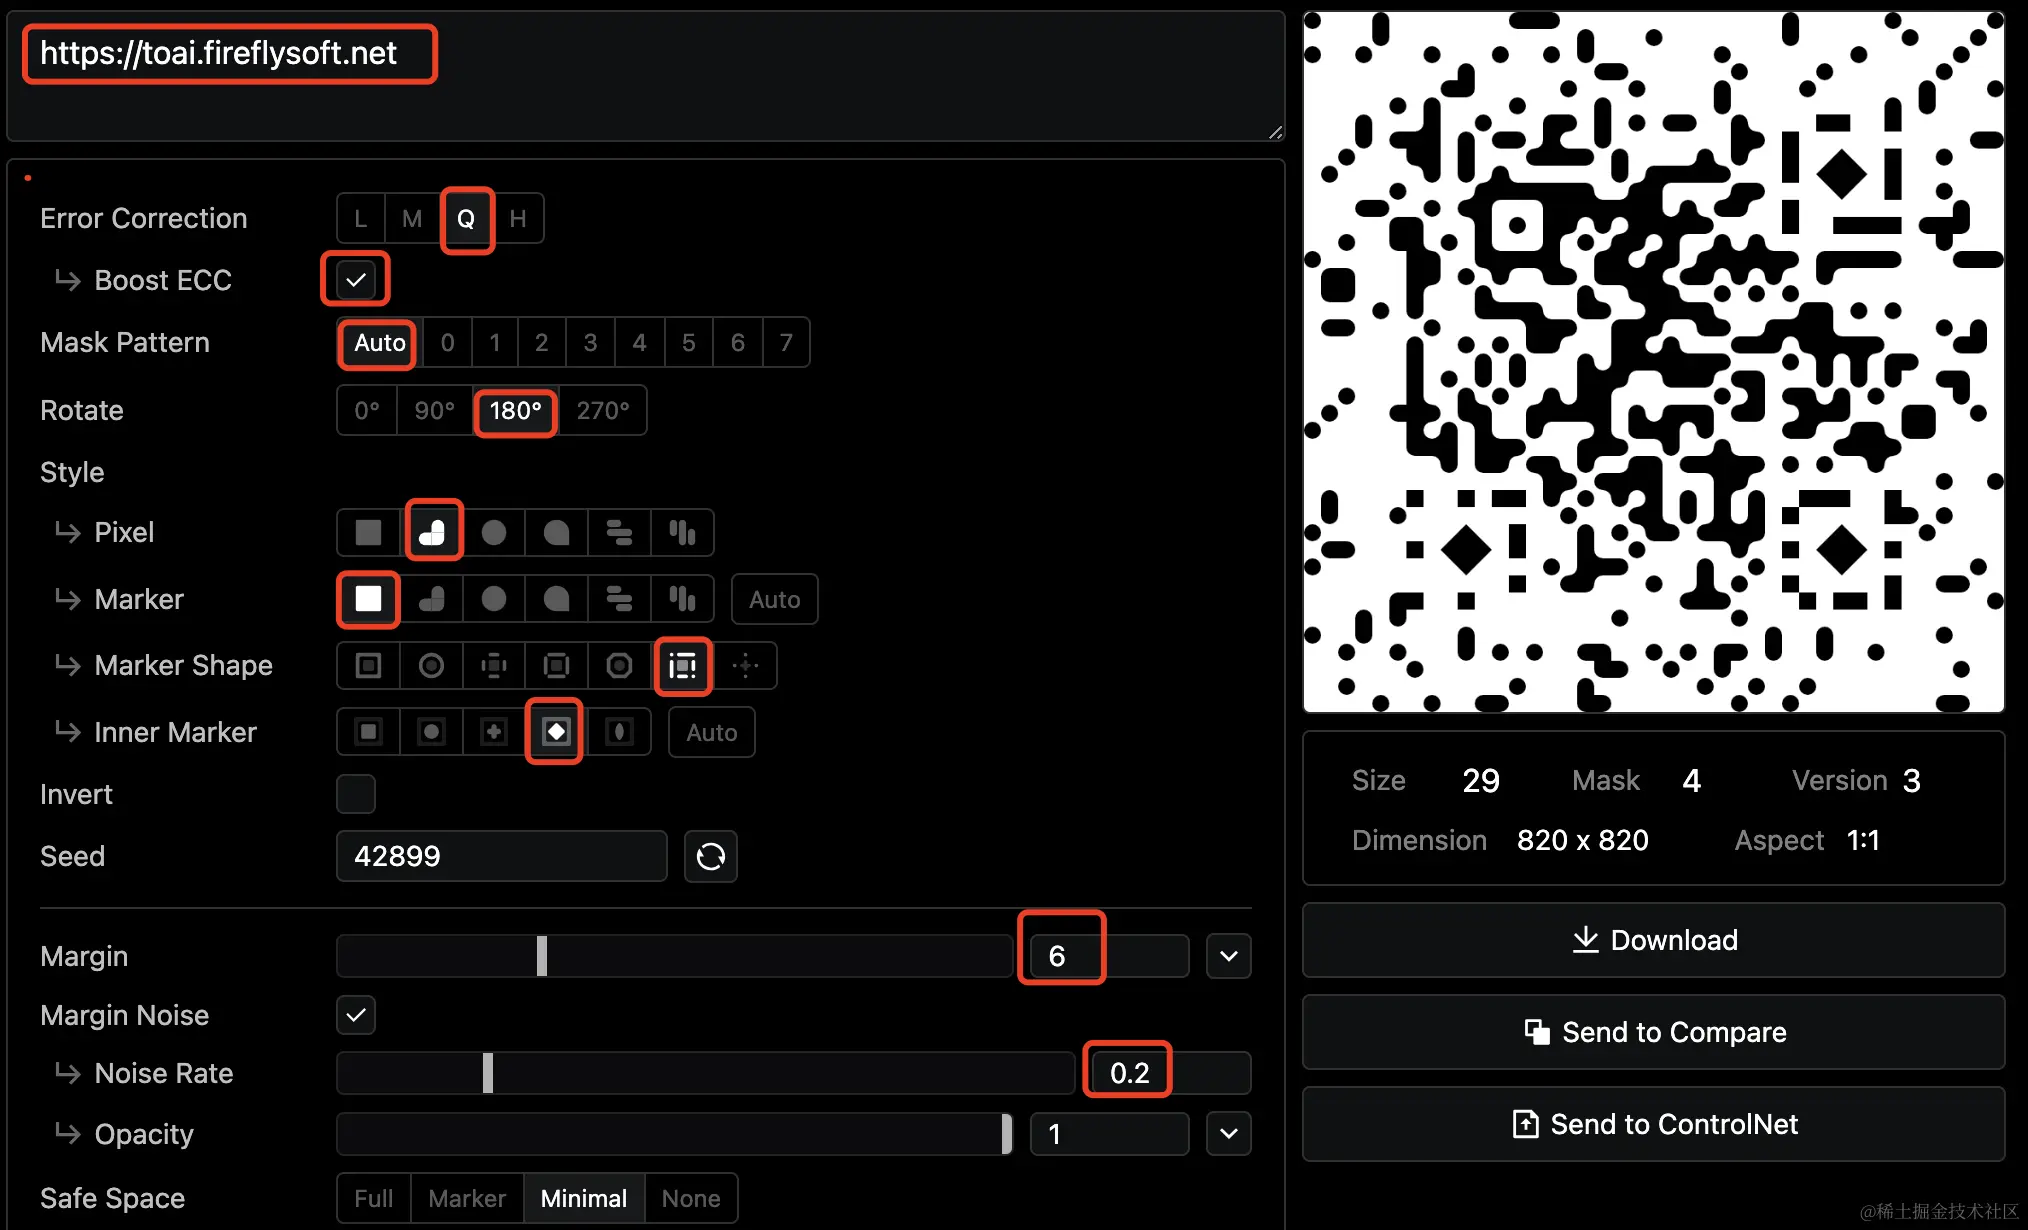Select the diamond Inner Marker icon
Screen dimensions: 2028x1230
pos(556,732)
